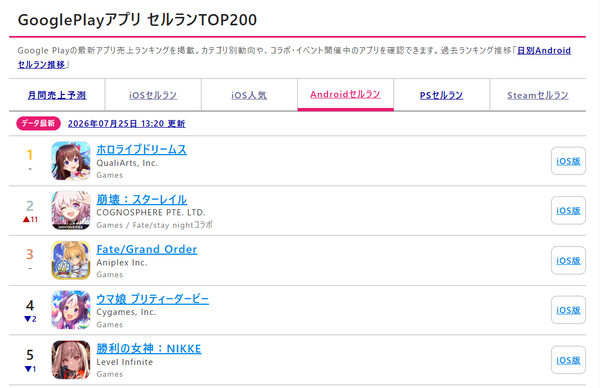Open the Fate/Grand Order app icon
600x388 pixels.
pyautogui.click(x=71, y=260)
